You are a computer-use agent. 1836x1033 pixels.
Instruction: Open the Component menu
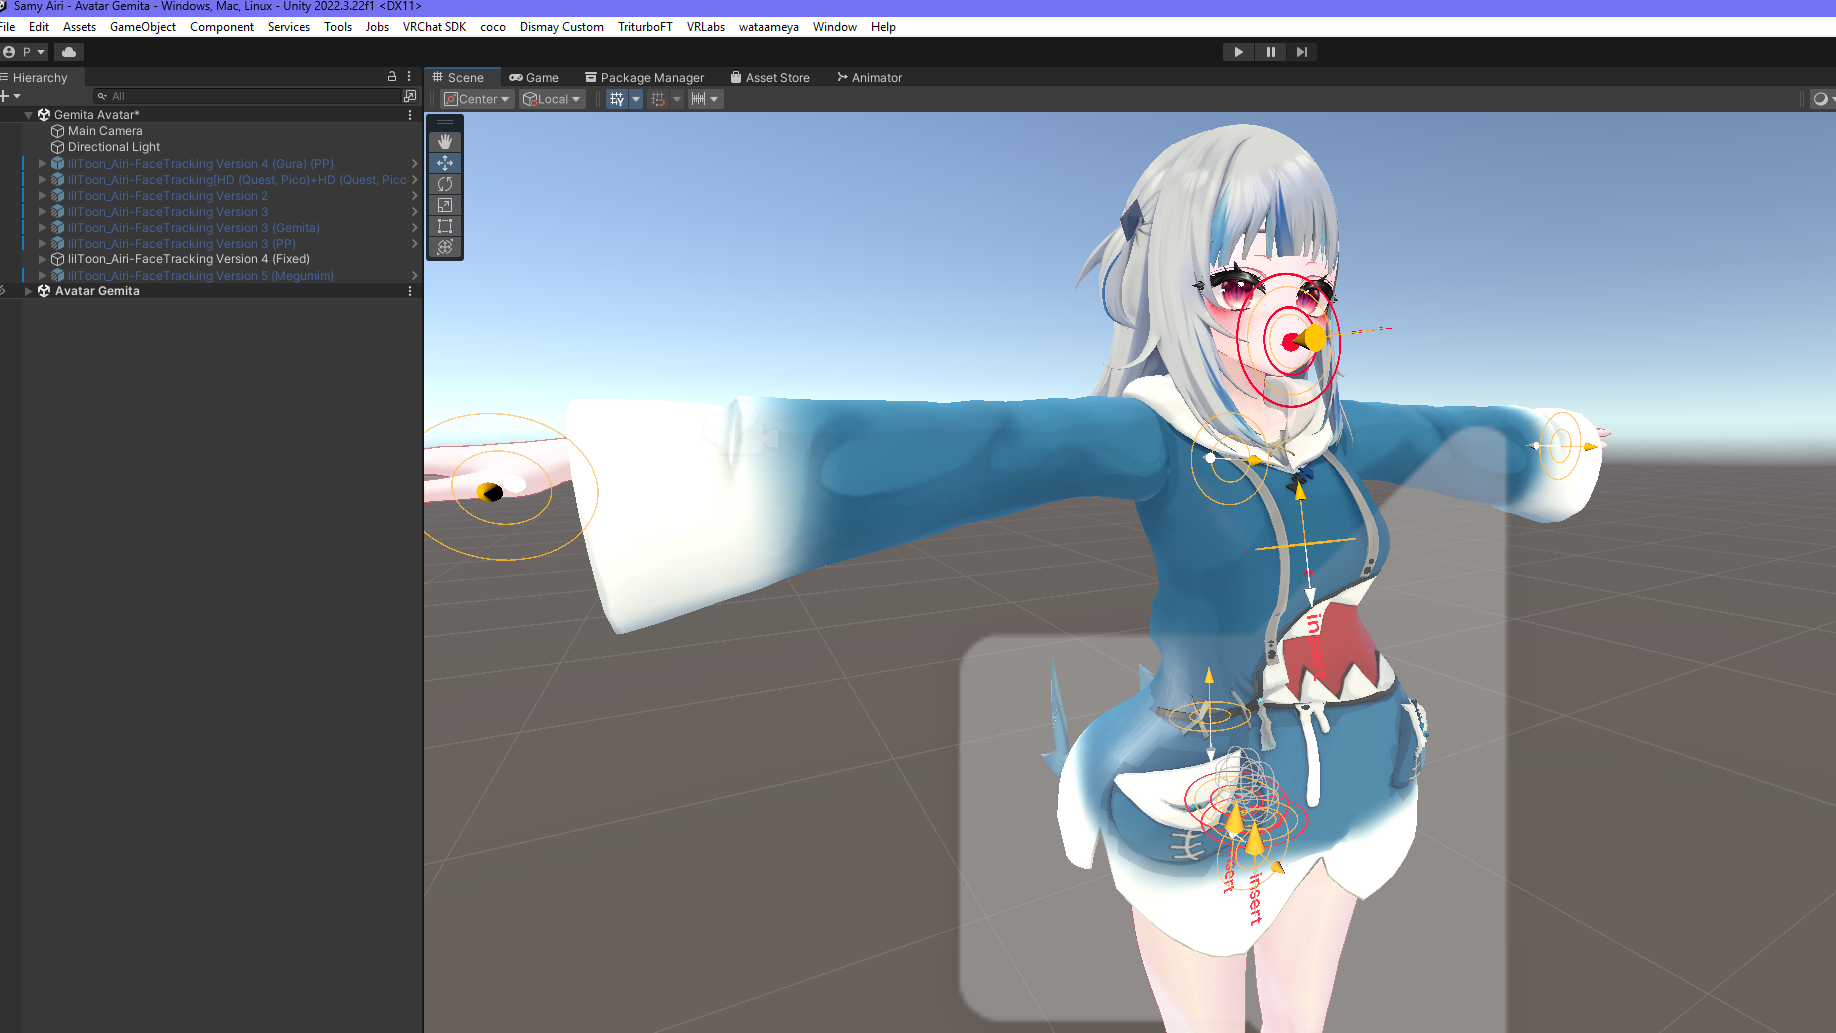pyautogui.click(x=222, y=27)
